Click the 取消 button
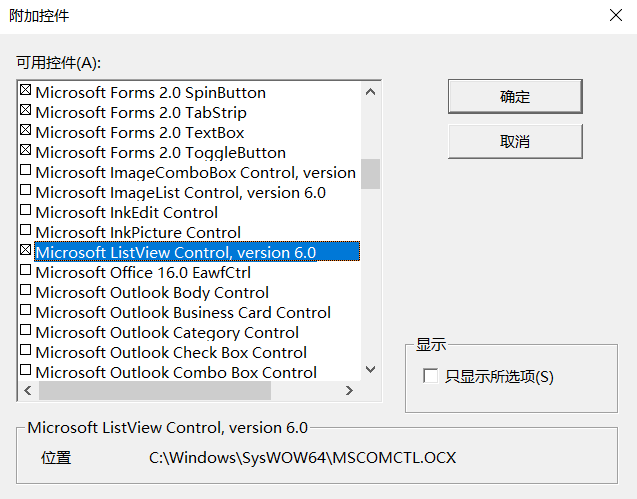 click(515, 141)
